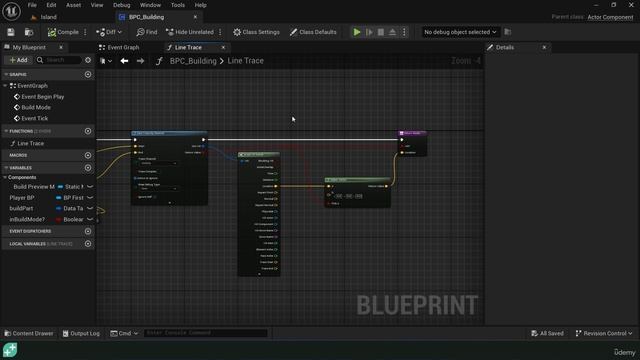Add new graph with plus icon

[x=88, y=74]
